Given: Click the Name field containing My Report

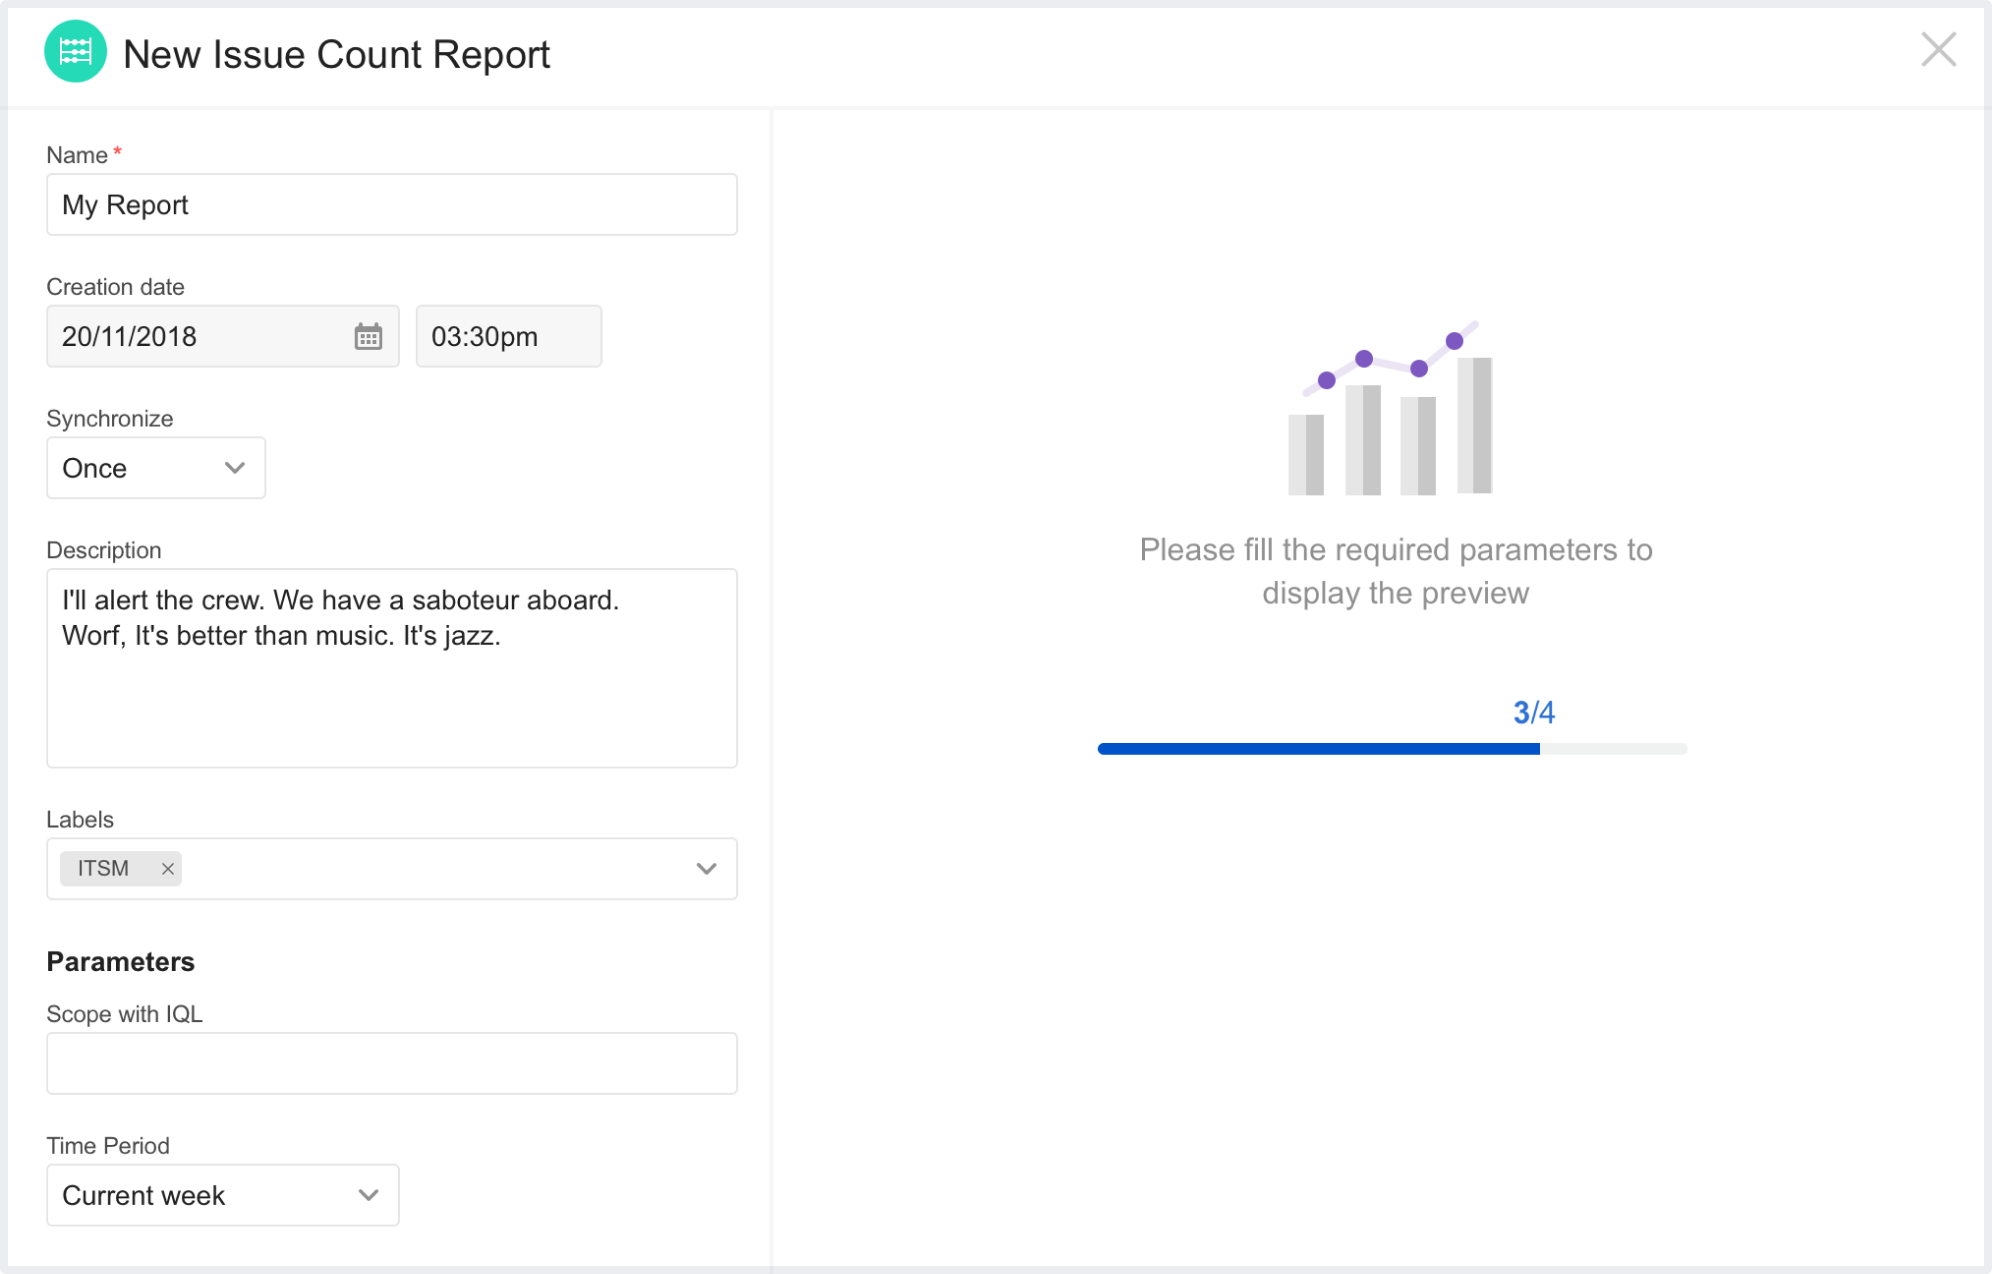Looking at the screenshot, I should 391,205.
